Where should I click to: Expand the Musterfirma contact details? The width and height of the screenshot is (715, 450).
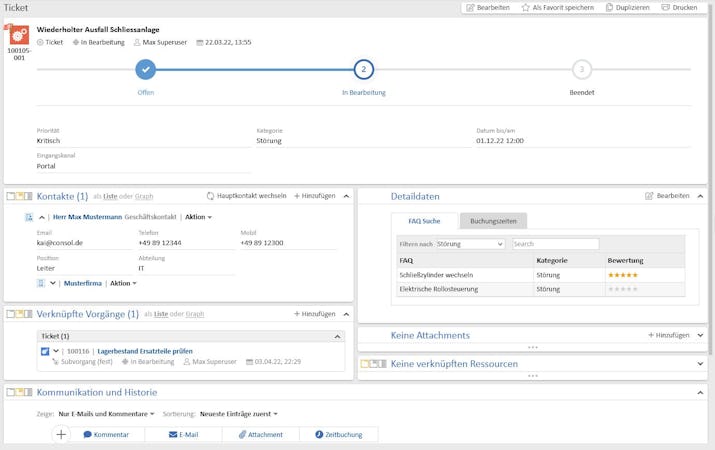(53, 283)
